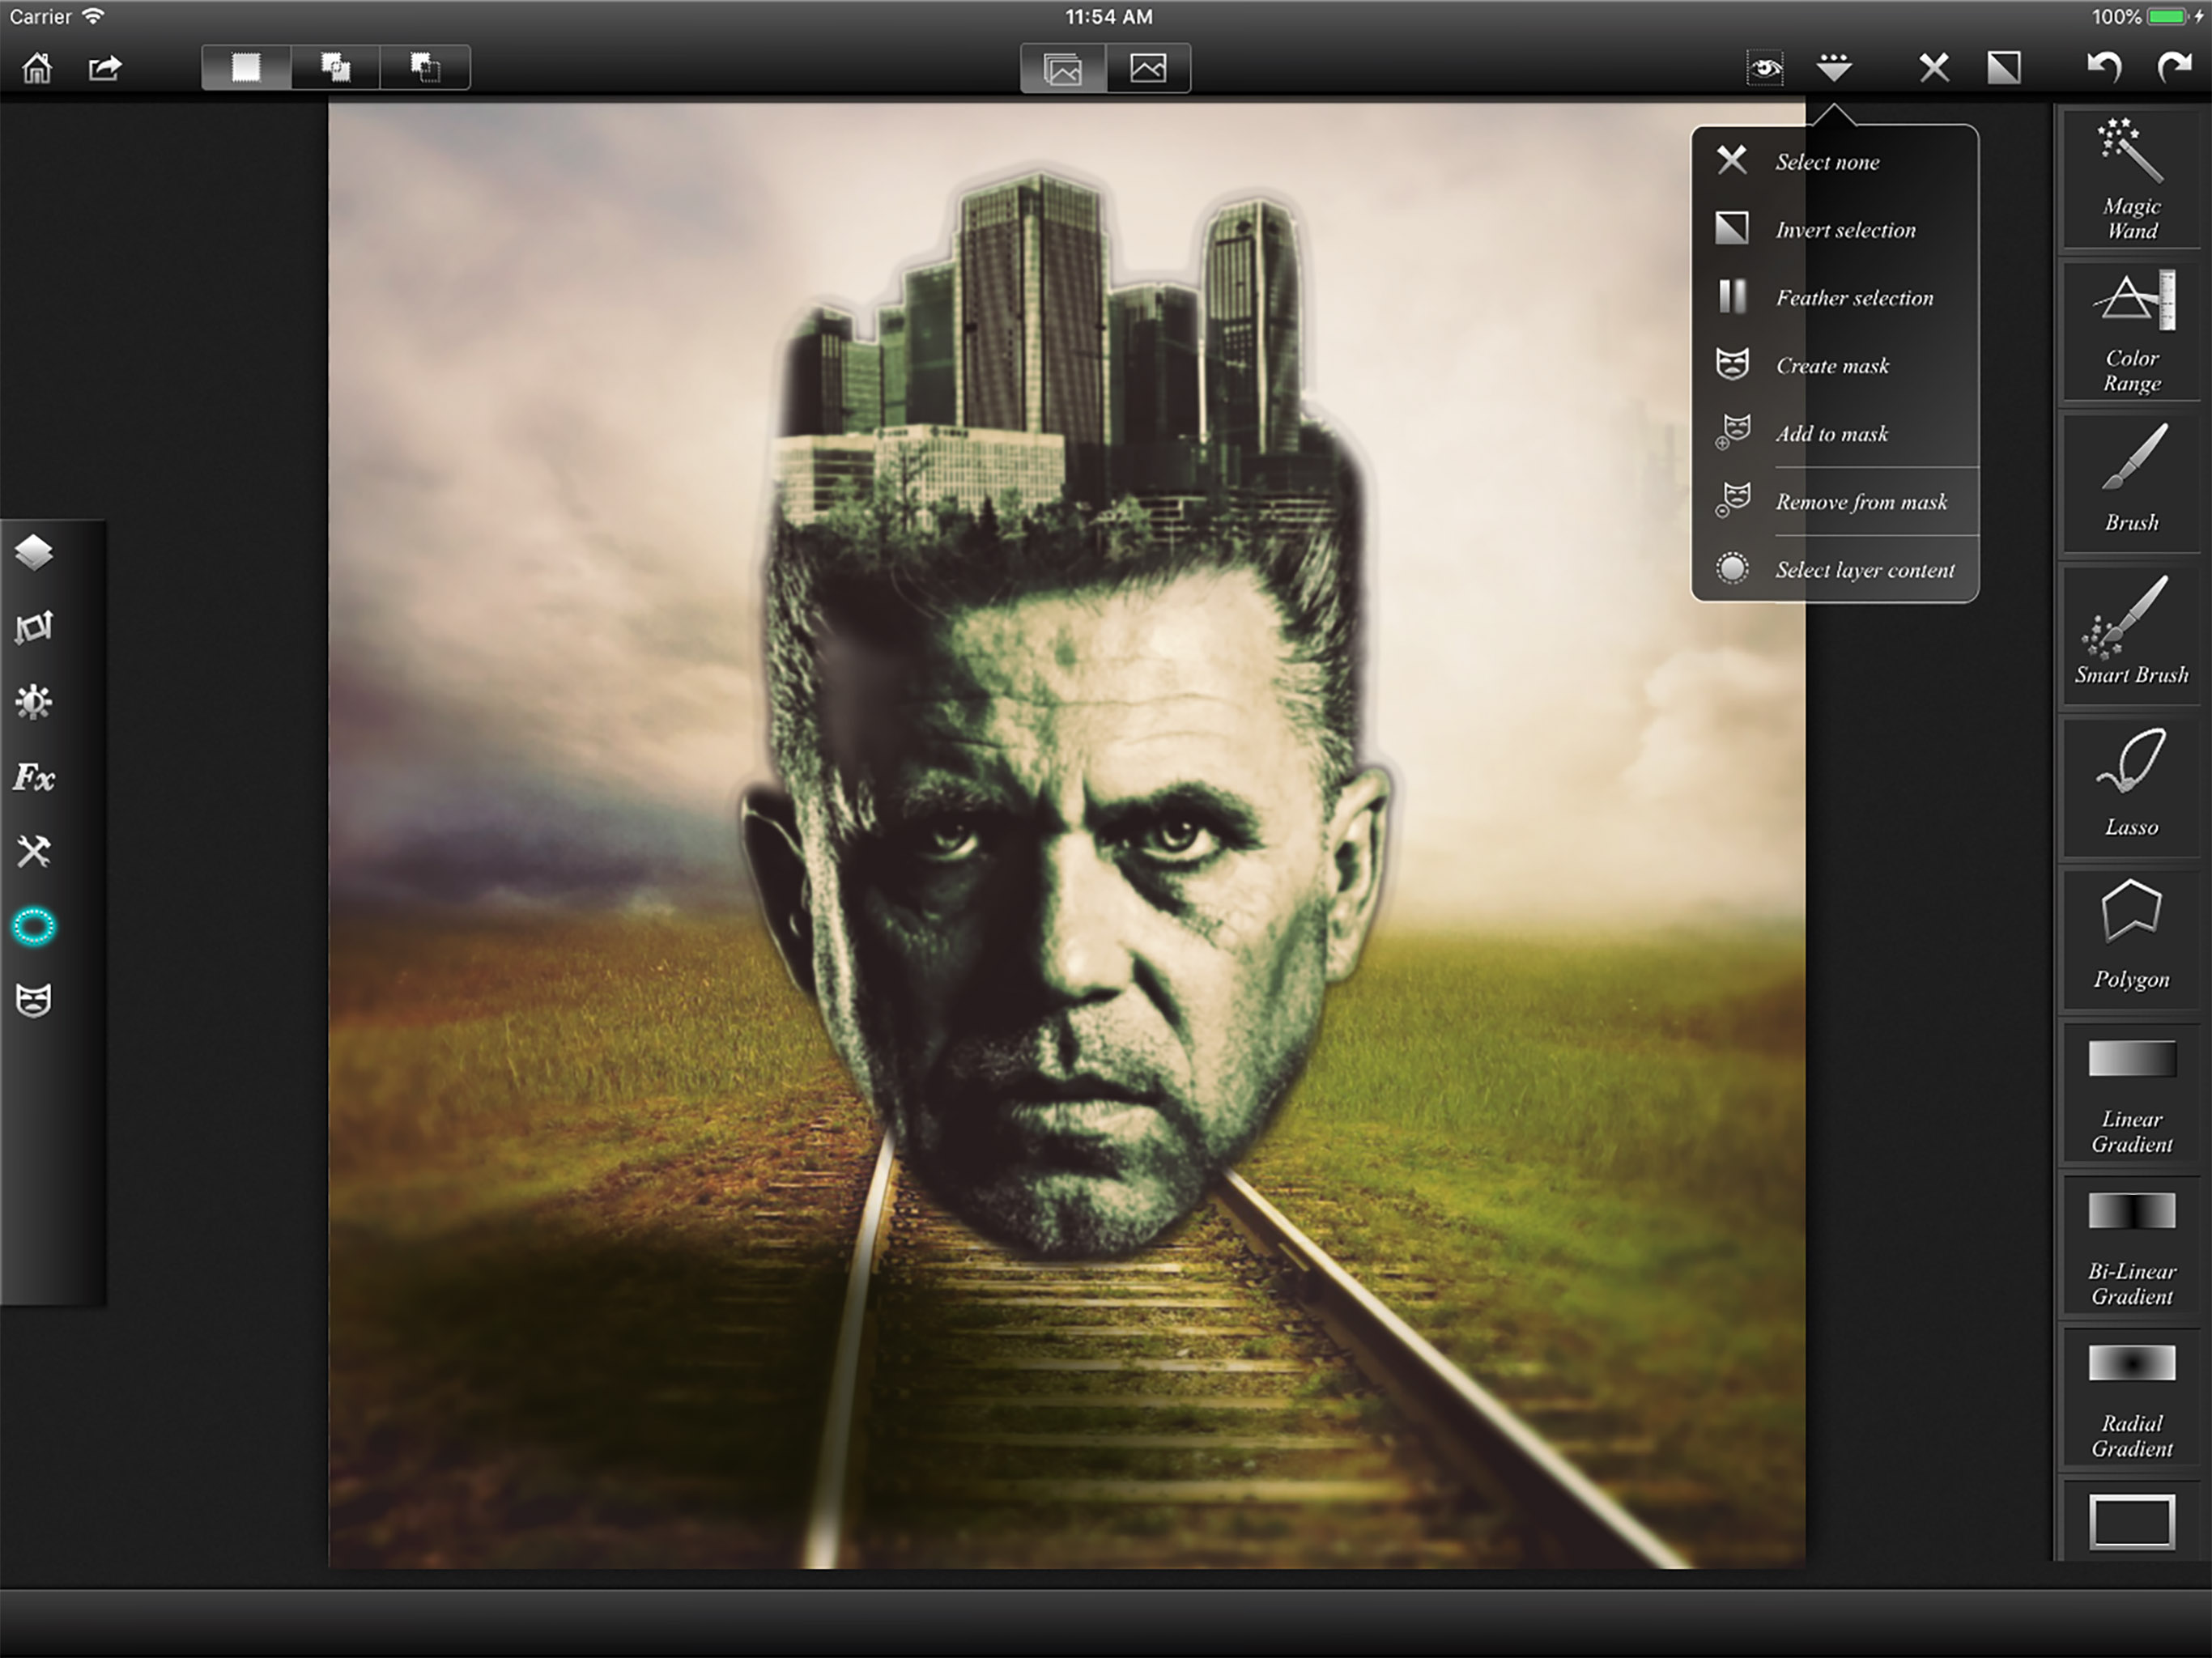The height and width of the screenshot is (1658, 2212).
Task: Select the Magic Wand tool
Action: (2131, 178)
